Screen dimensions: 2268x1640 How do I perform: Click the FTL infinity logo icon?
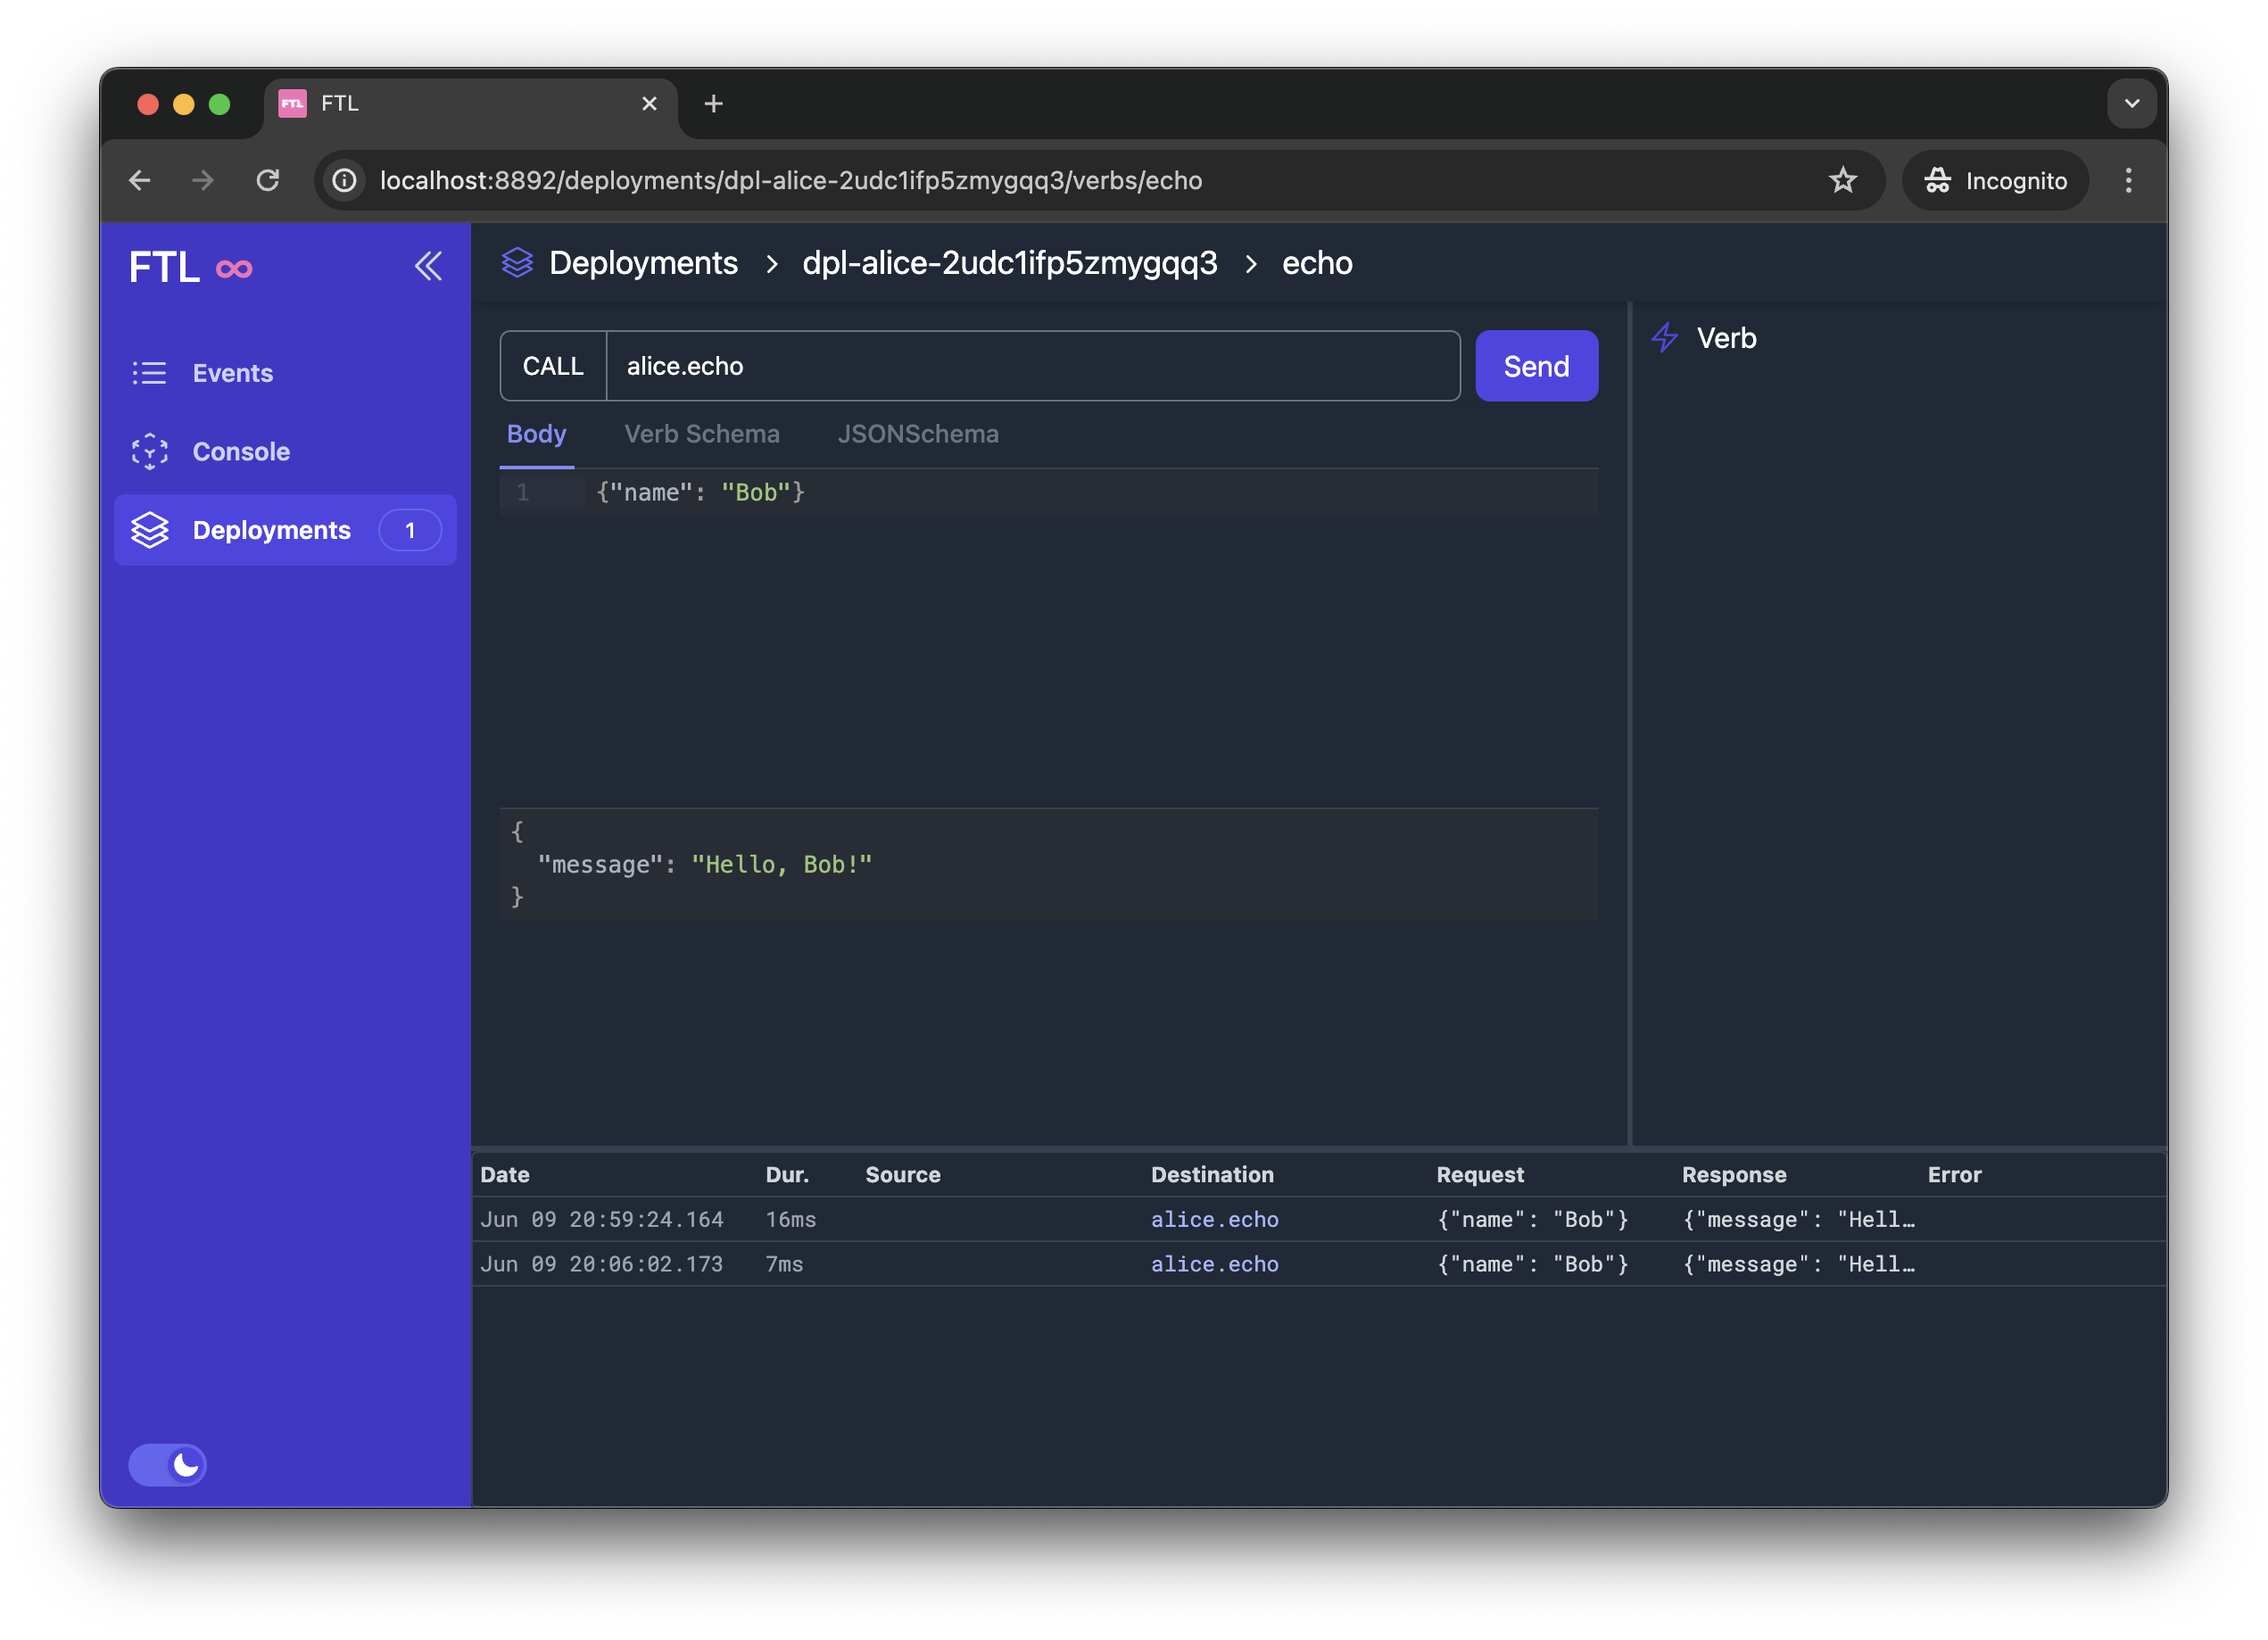pyautogui.click(x=234, y=266)
